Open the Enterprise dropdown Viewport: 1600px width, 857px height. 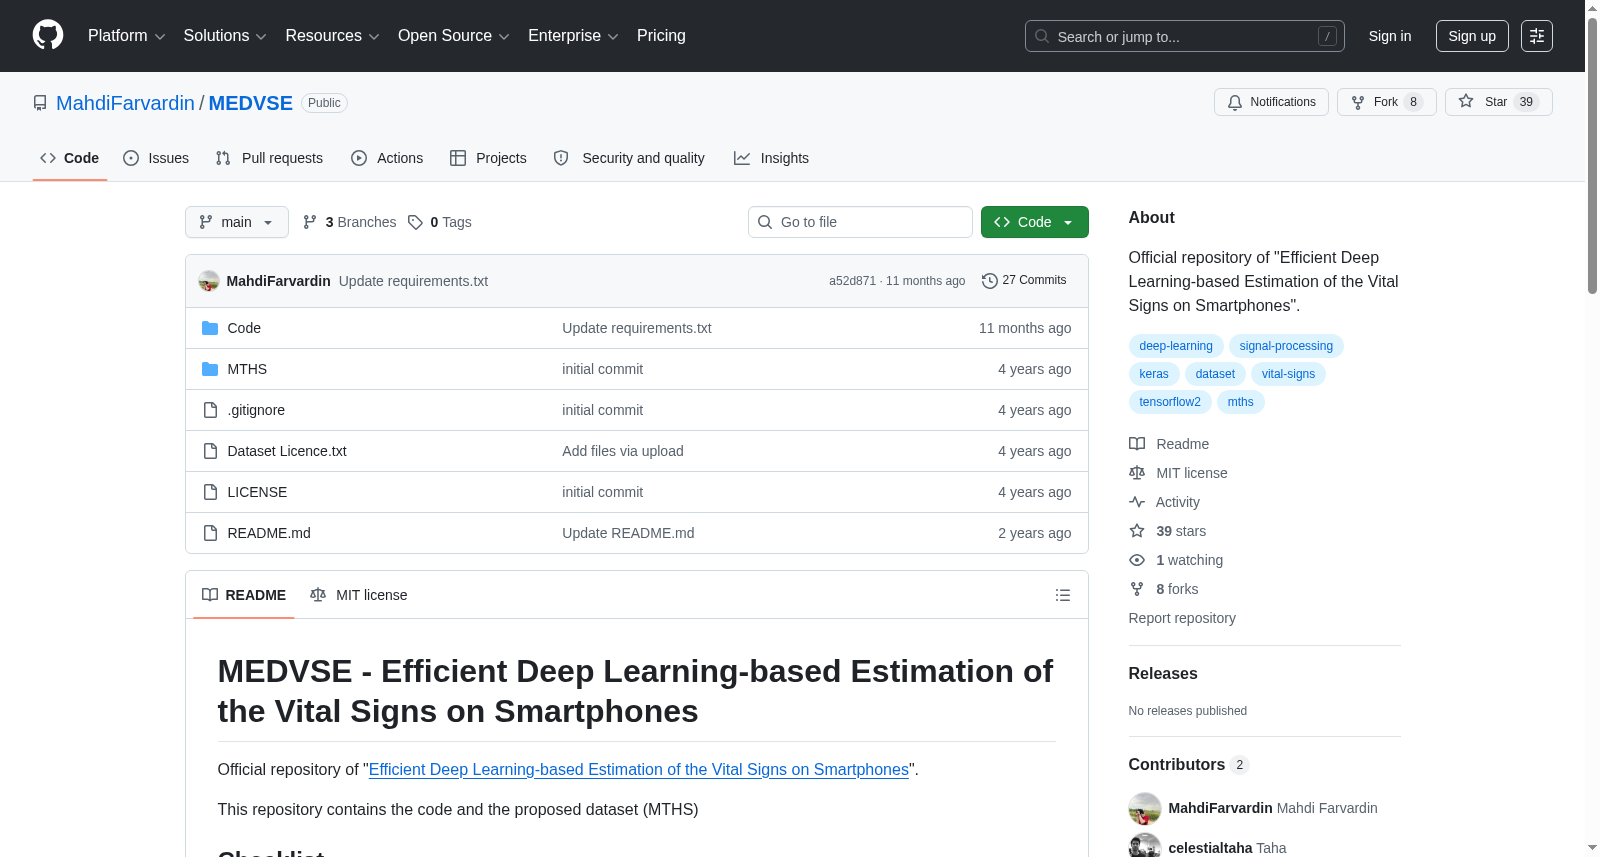pyautogui.click(x=573, y=36)
